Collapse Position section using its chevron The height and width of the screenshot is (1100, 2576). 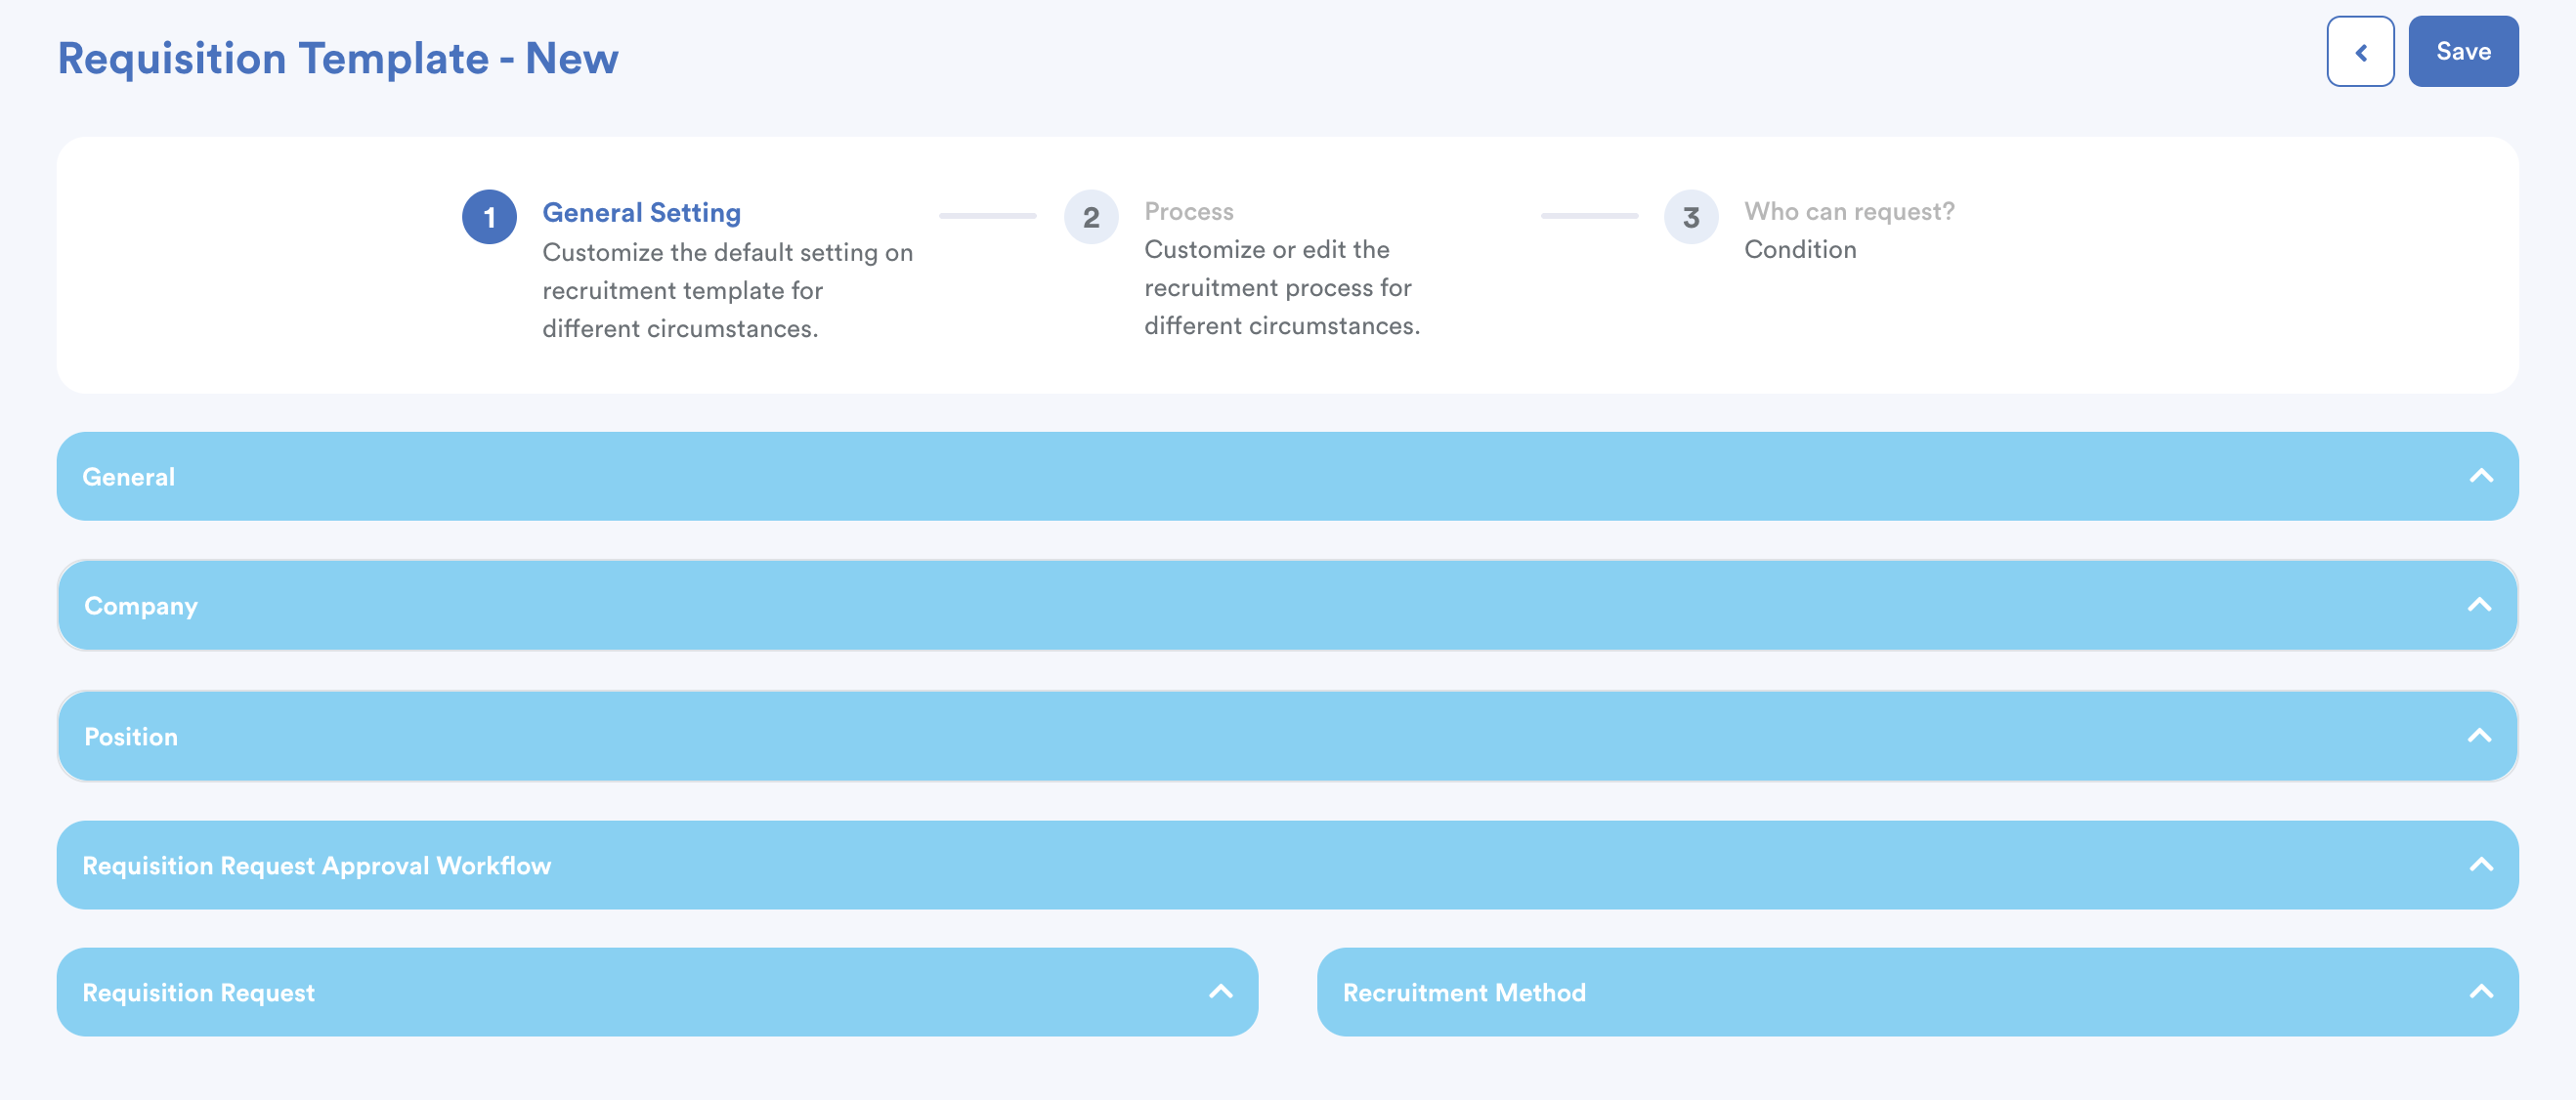tap(2478, 736)
